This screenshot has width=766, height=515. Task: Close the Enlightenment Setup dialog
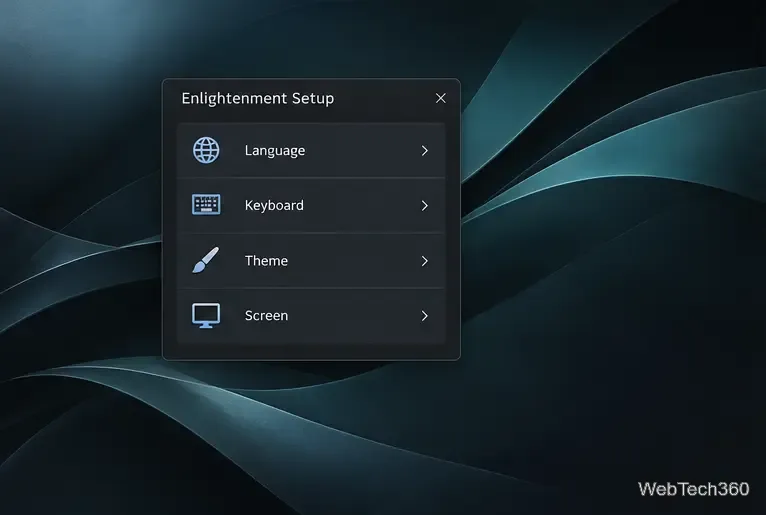point(441,98)
